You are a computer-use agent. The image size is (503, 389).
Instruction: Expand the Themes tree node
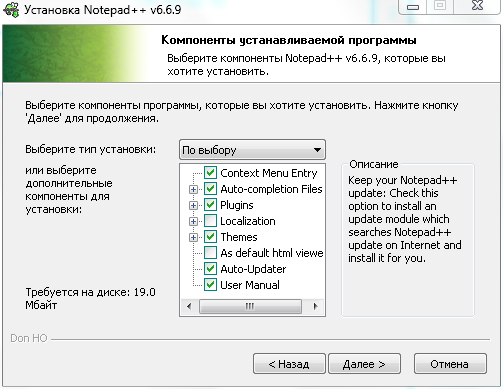193,237
